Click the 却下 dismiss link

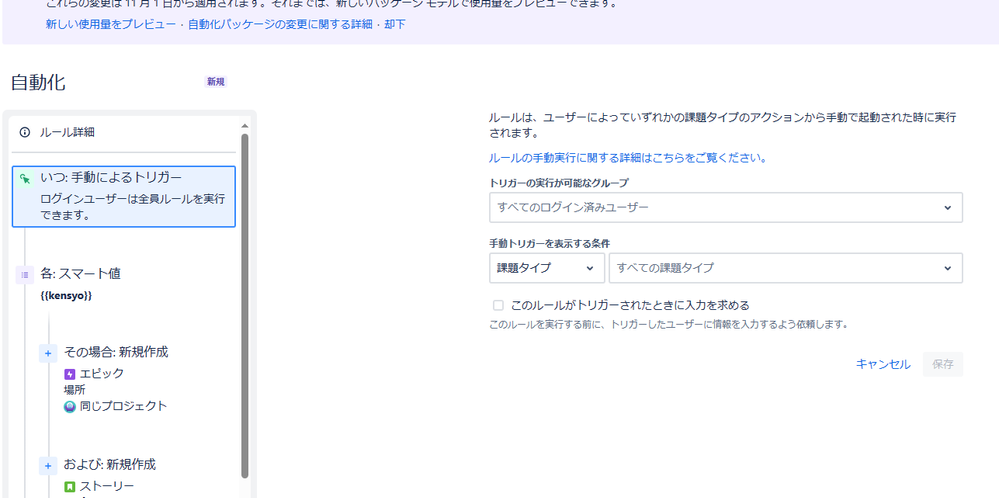[395, 25]
